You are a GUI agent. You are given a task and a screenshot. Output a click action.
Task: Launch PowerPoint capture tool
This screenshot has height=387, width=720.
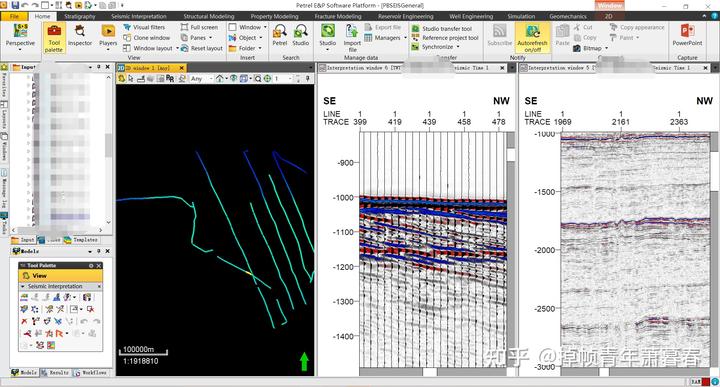coord(687,36)
